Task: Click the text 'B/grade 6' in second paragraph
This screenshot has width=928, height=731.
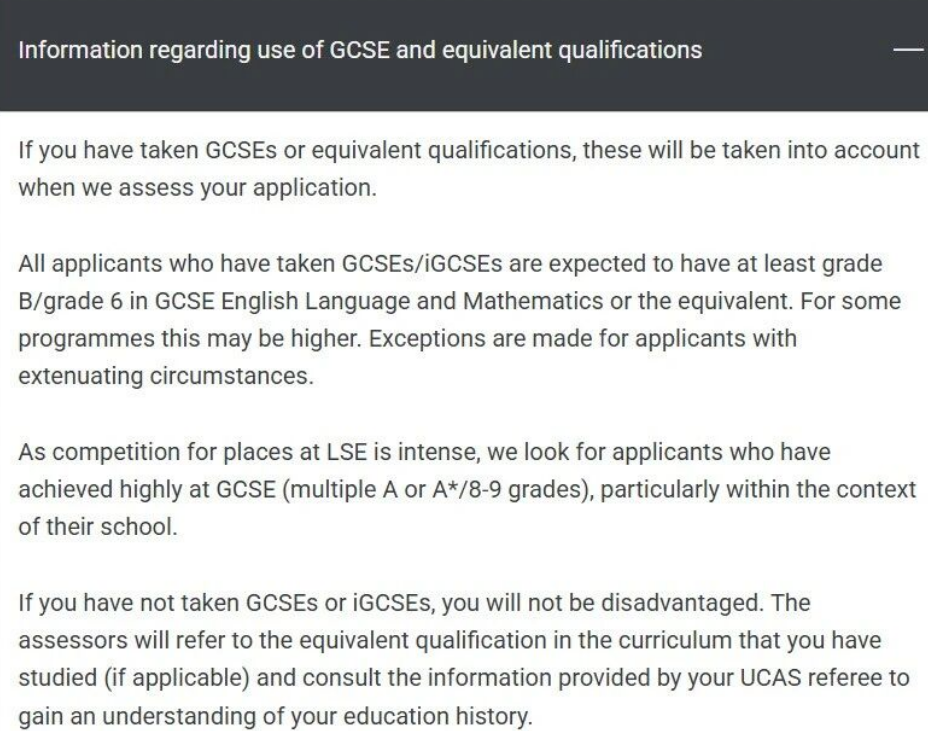Action: tap(70, 302)
